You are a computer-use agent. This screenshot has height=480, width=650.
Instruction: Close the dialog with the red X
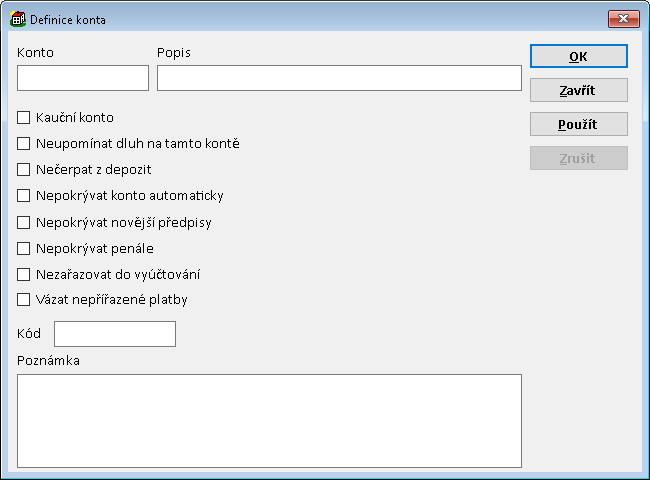click(x=624, y=19)
